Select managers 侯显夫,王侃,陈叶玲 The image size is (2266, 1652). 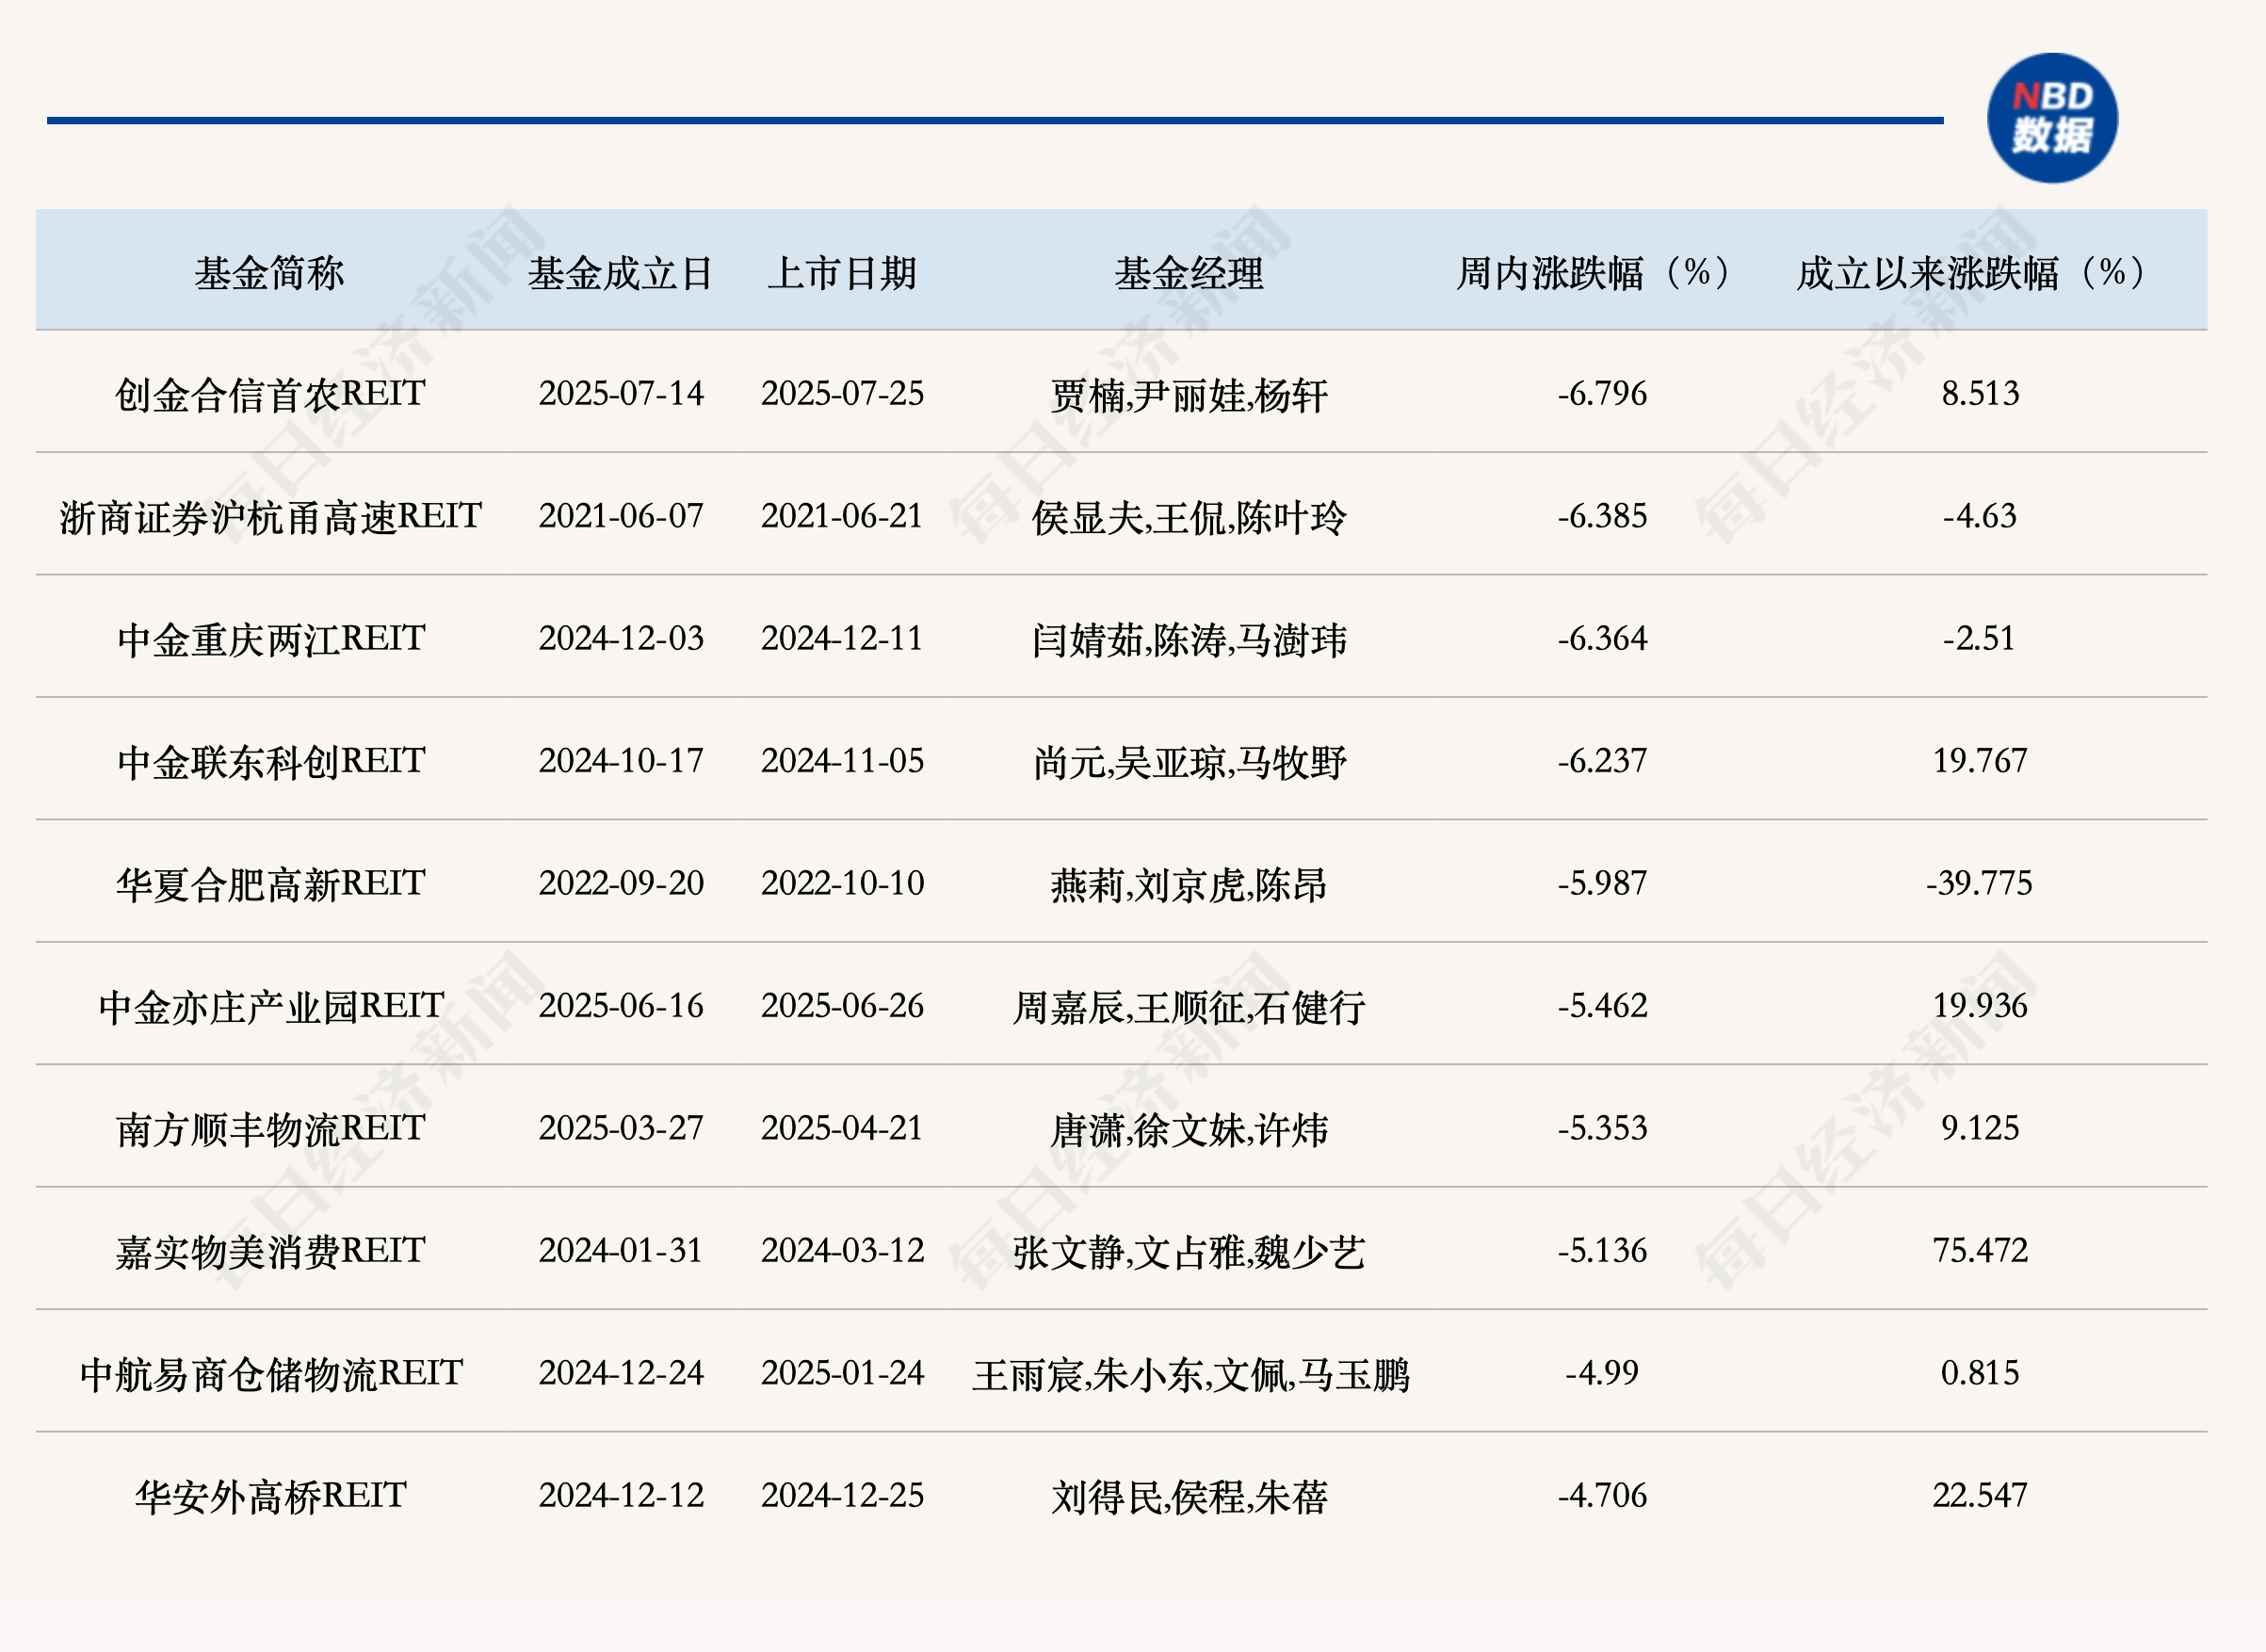point(1189,518)
